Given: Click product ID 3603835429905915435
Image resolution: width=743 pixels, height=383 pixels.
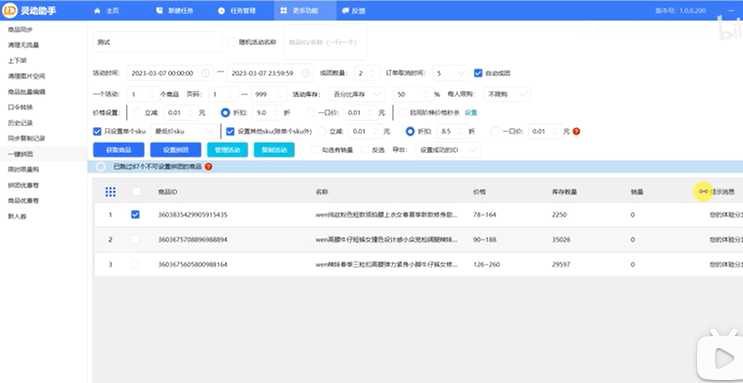Looking at the screenshot, I should (192, 215).
